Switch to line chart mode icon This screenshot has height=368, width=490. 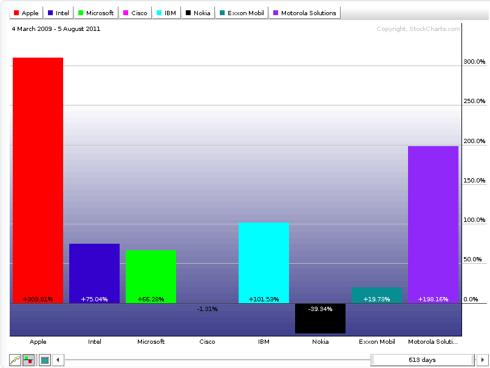15,360
